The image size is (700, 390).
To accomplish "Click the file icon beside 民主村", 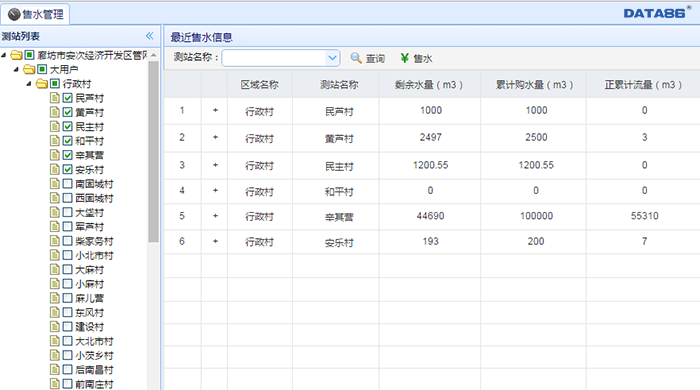I will click(54, 126).
